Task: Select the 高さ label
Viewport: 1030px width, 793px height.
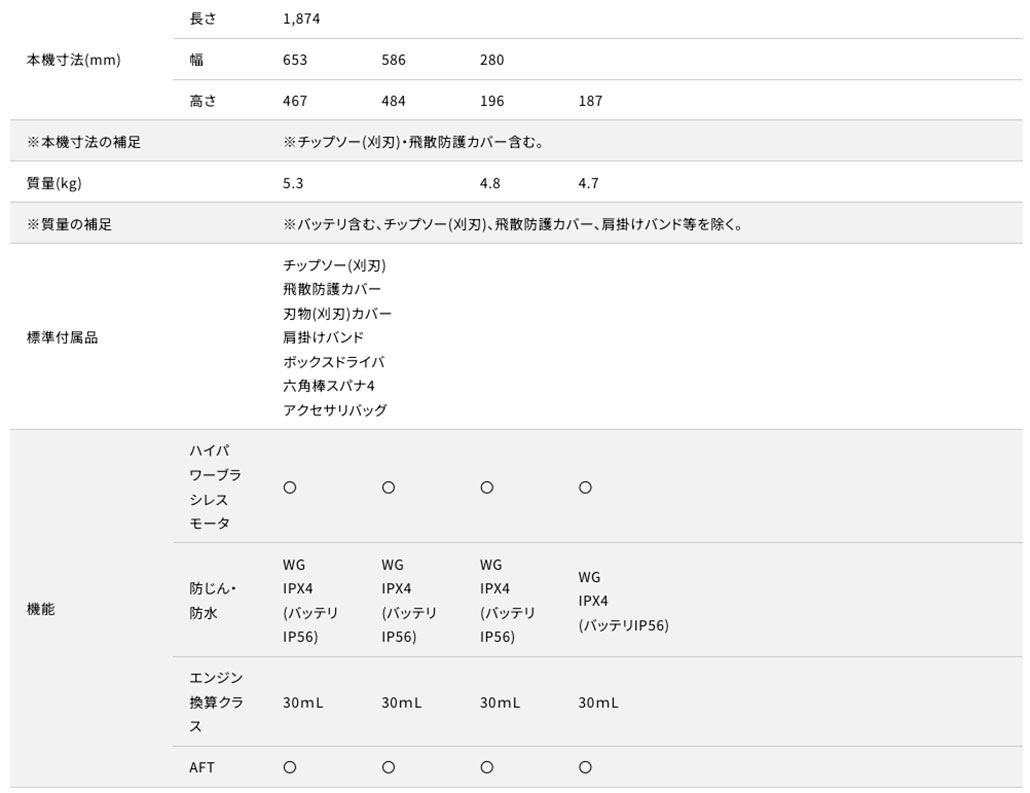Action: coord(202,101)
